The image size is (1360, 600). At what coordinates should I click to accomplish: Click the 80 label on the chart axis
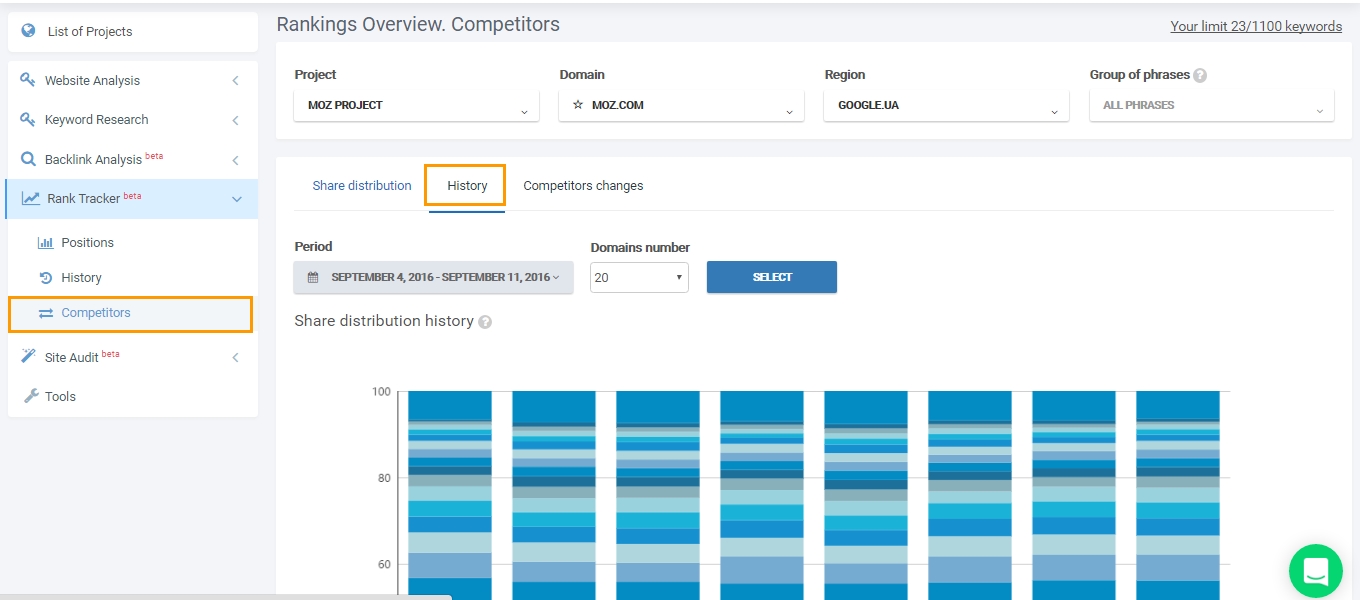pyautogui.click(x=384, y=478)
